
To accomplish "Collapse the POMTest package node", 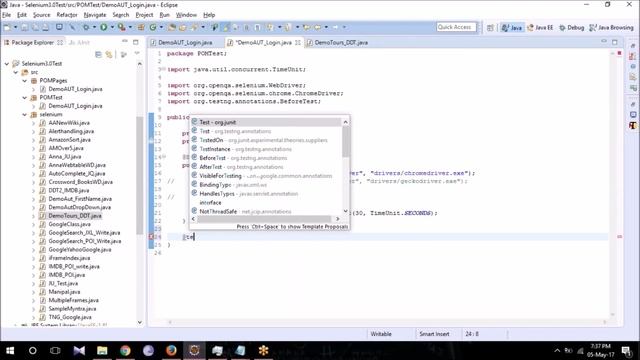I will 24,98.
